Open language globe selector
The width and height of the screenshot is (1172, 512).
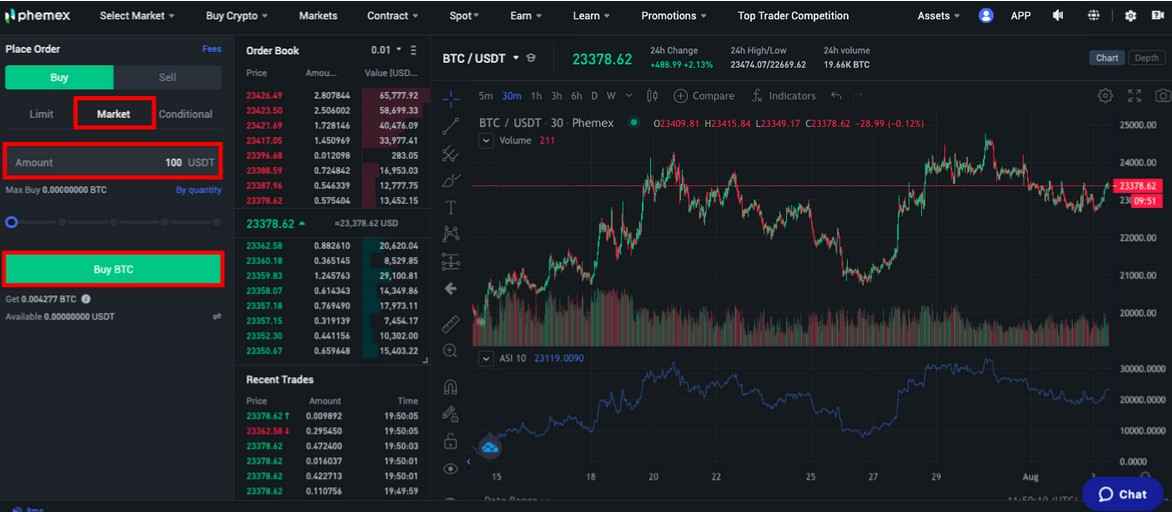click(x=1094, y=15)
